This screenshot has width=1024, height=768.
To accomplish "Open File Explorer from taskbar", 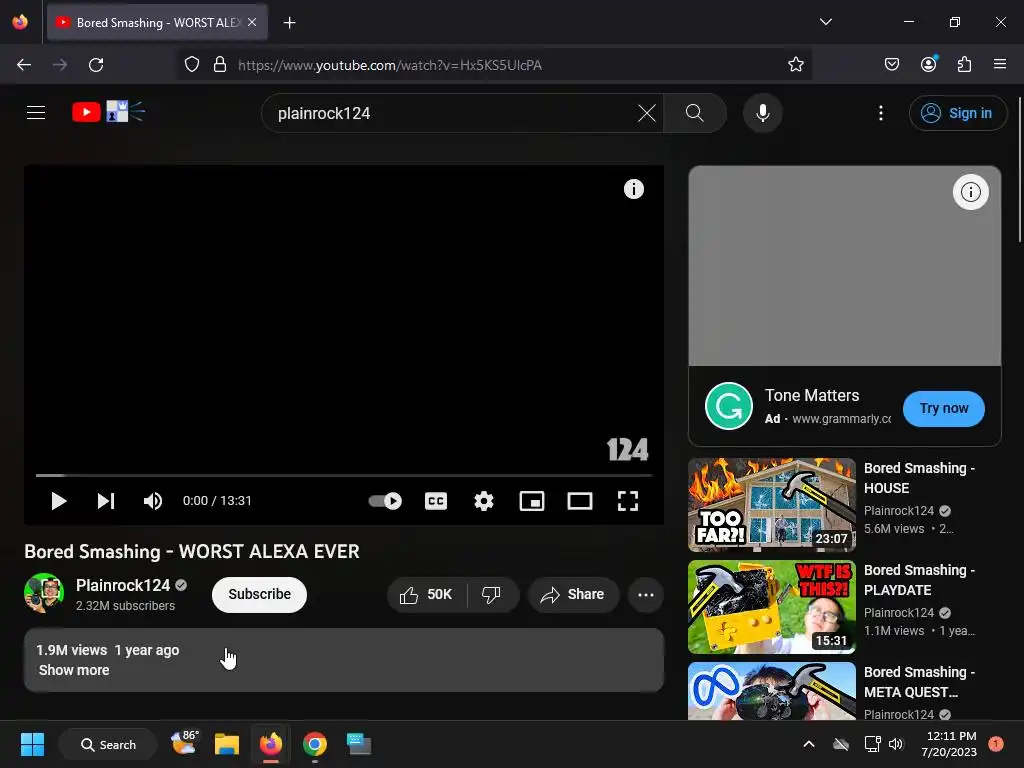I will (x=227, y=744).
